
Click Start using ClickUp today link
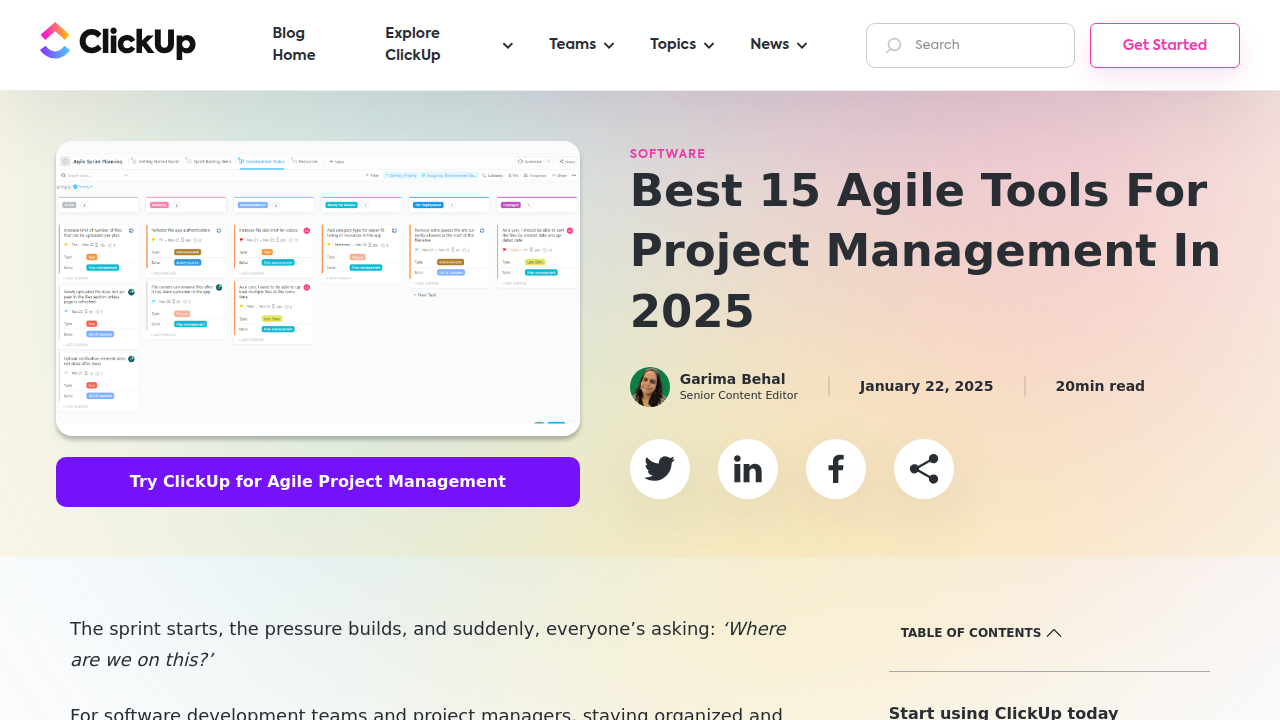tap(1003, 713)
